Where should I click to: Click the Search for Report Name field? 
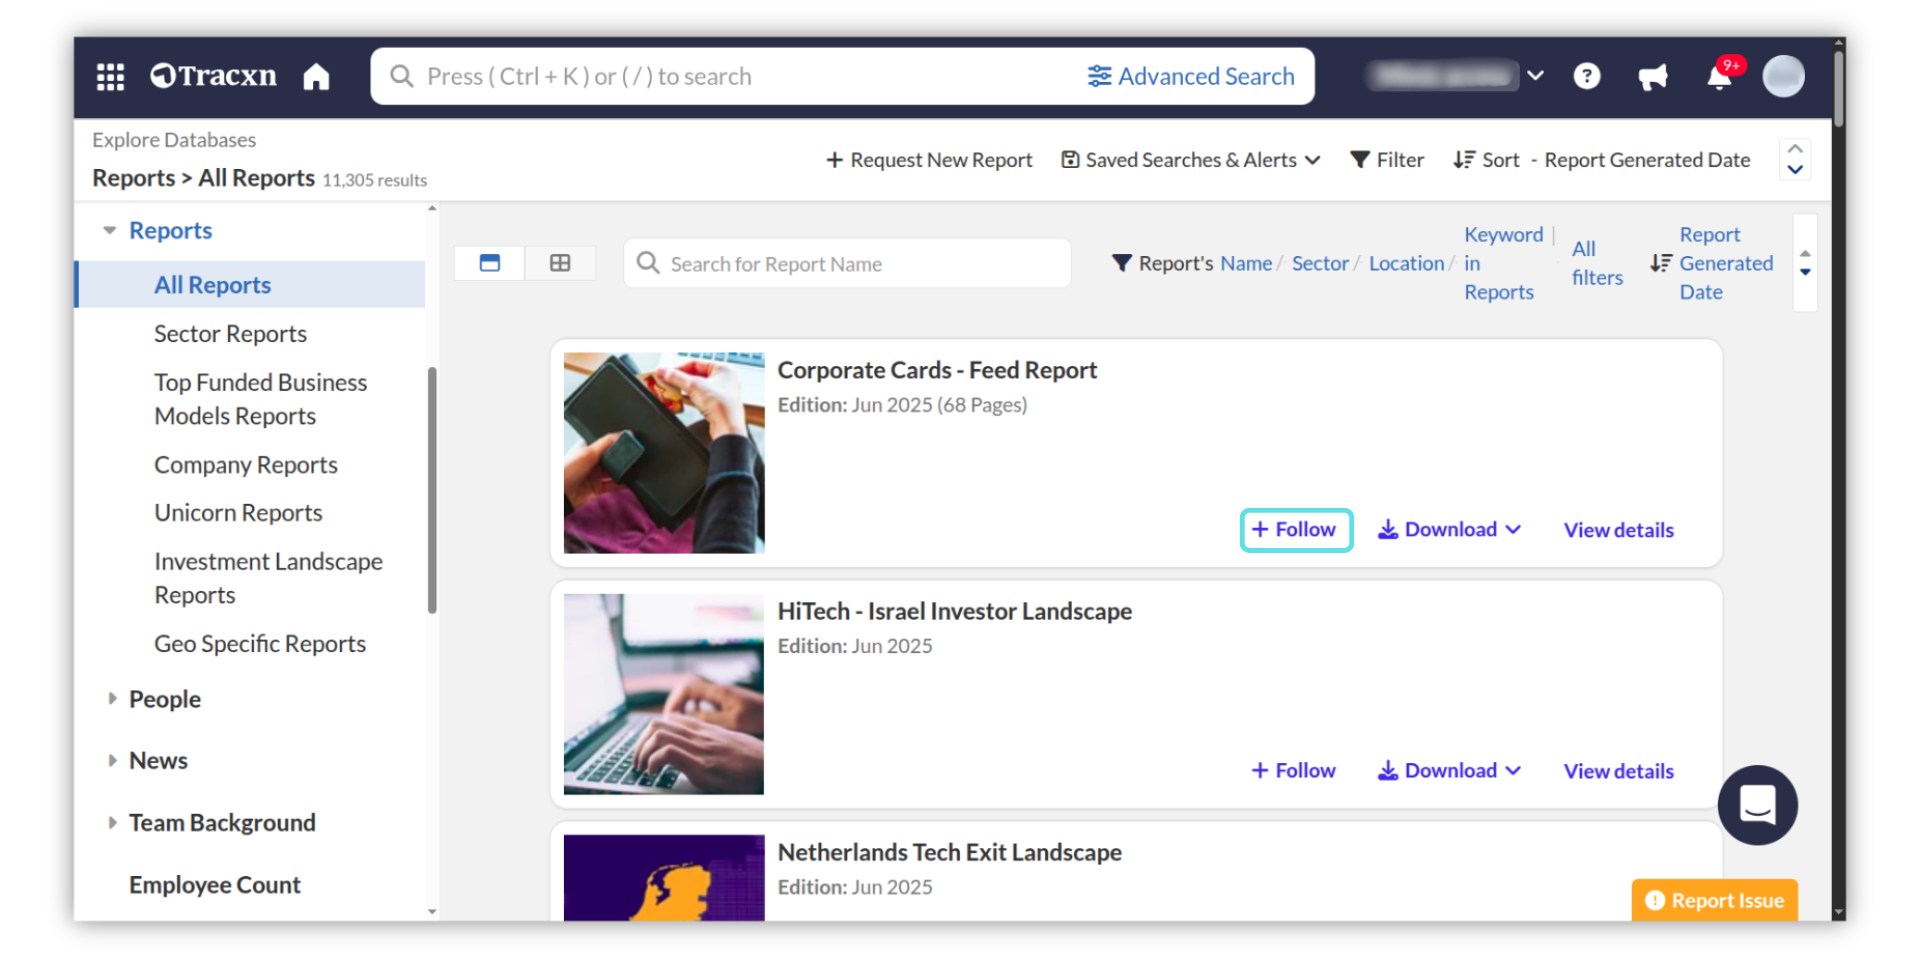[860, 264]
